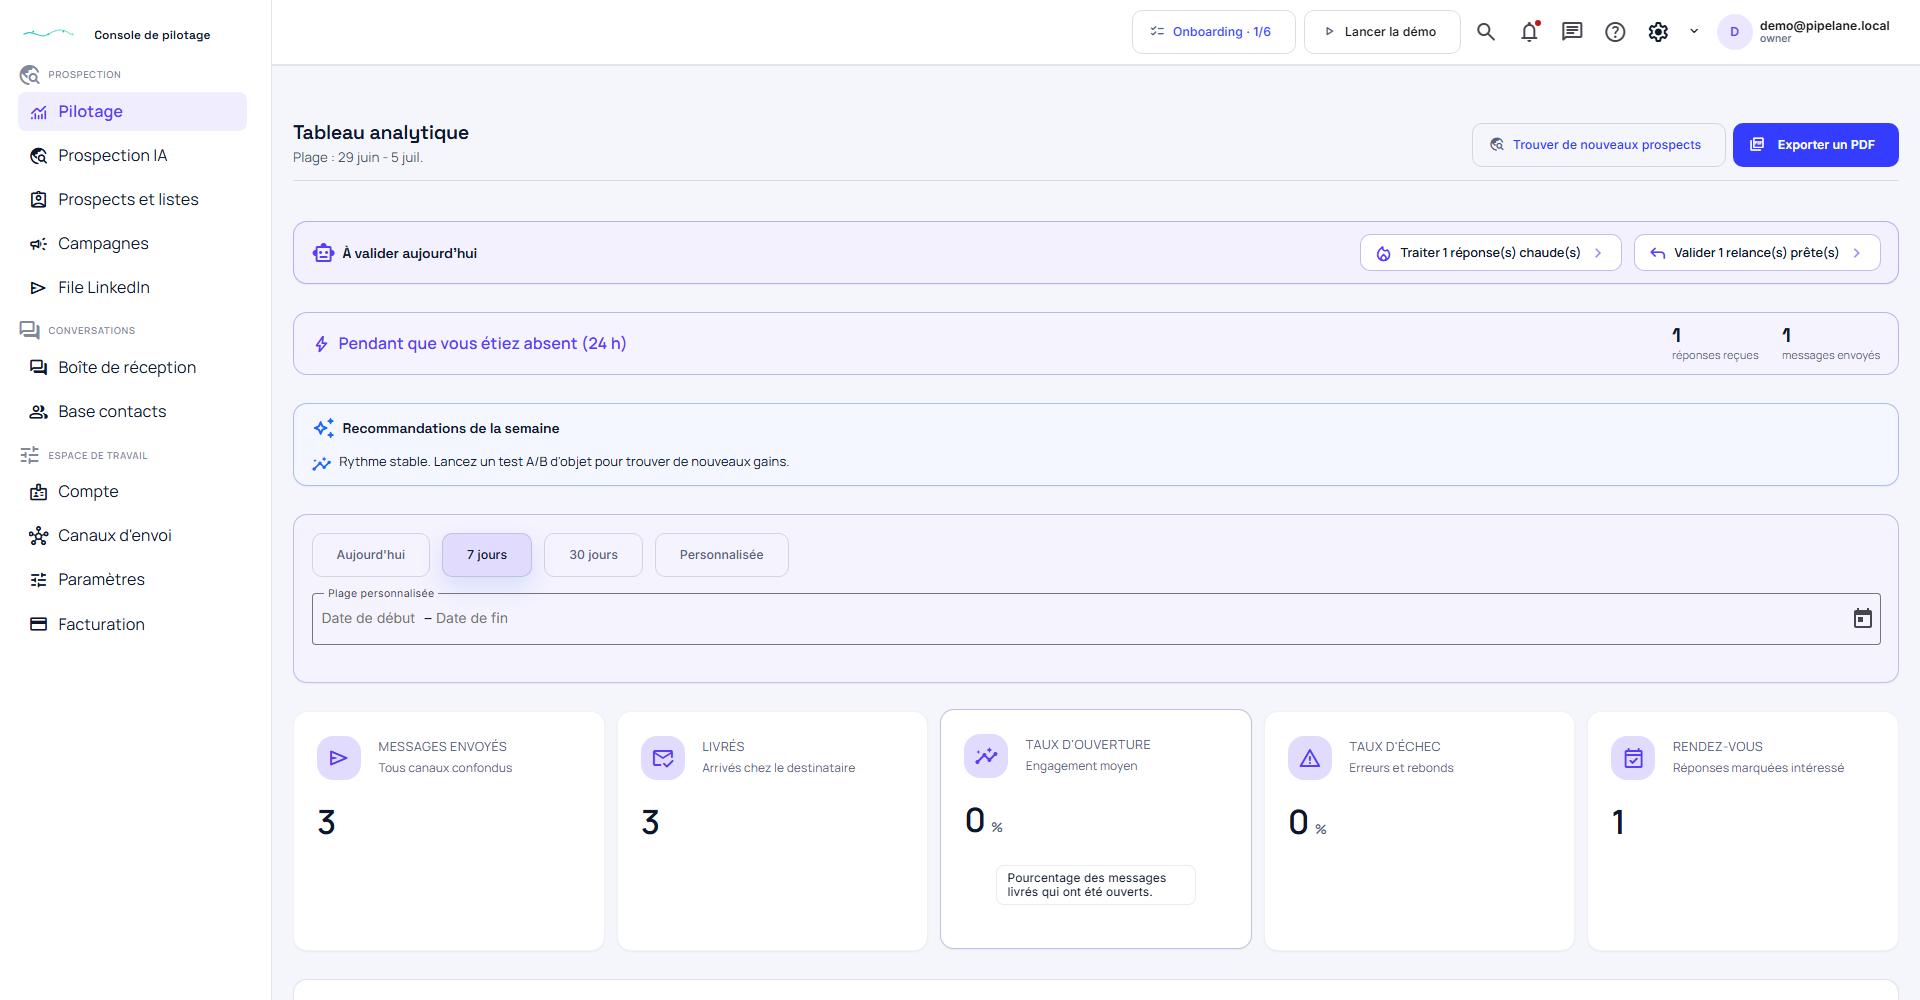Select the 30 jours range toggle
1920x1000 pixels.
[x=593, y=555]
